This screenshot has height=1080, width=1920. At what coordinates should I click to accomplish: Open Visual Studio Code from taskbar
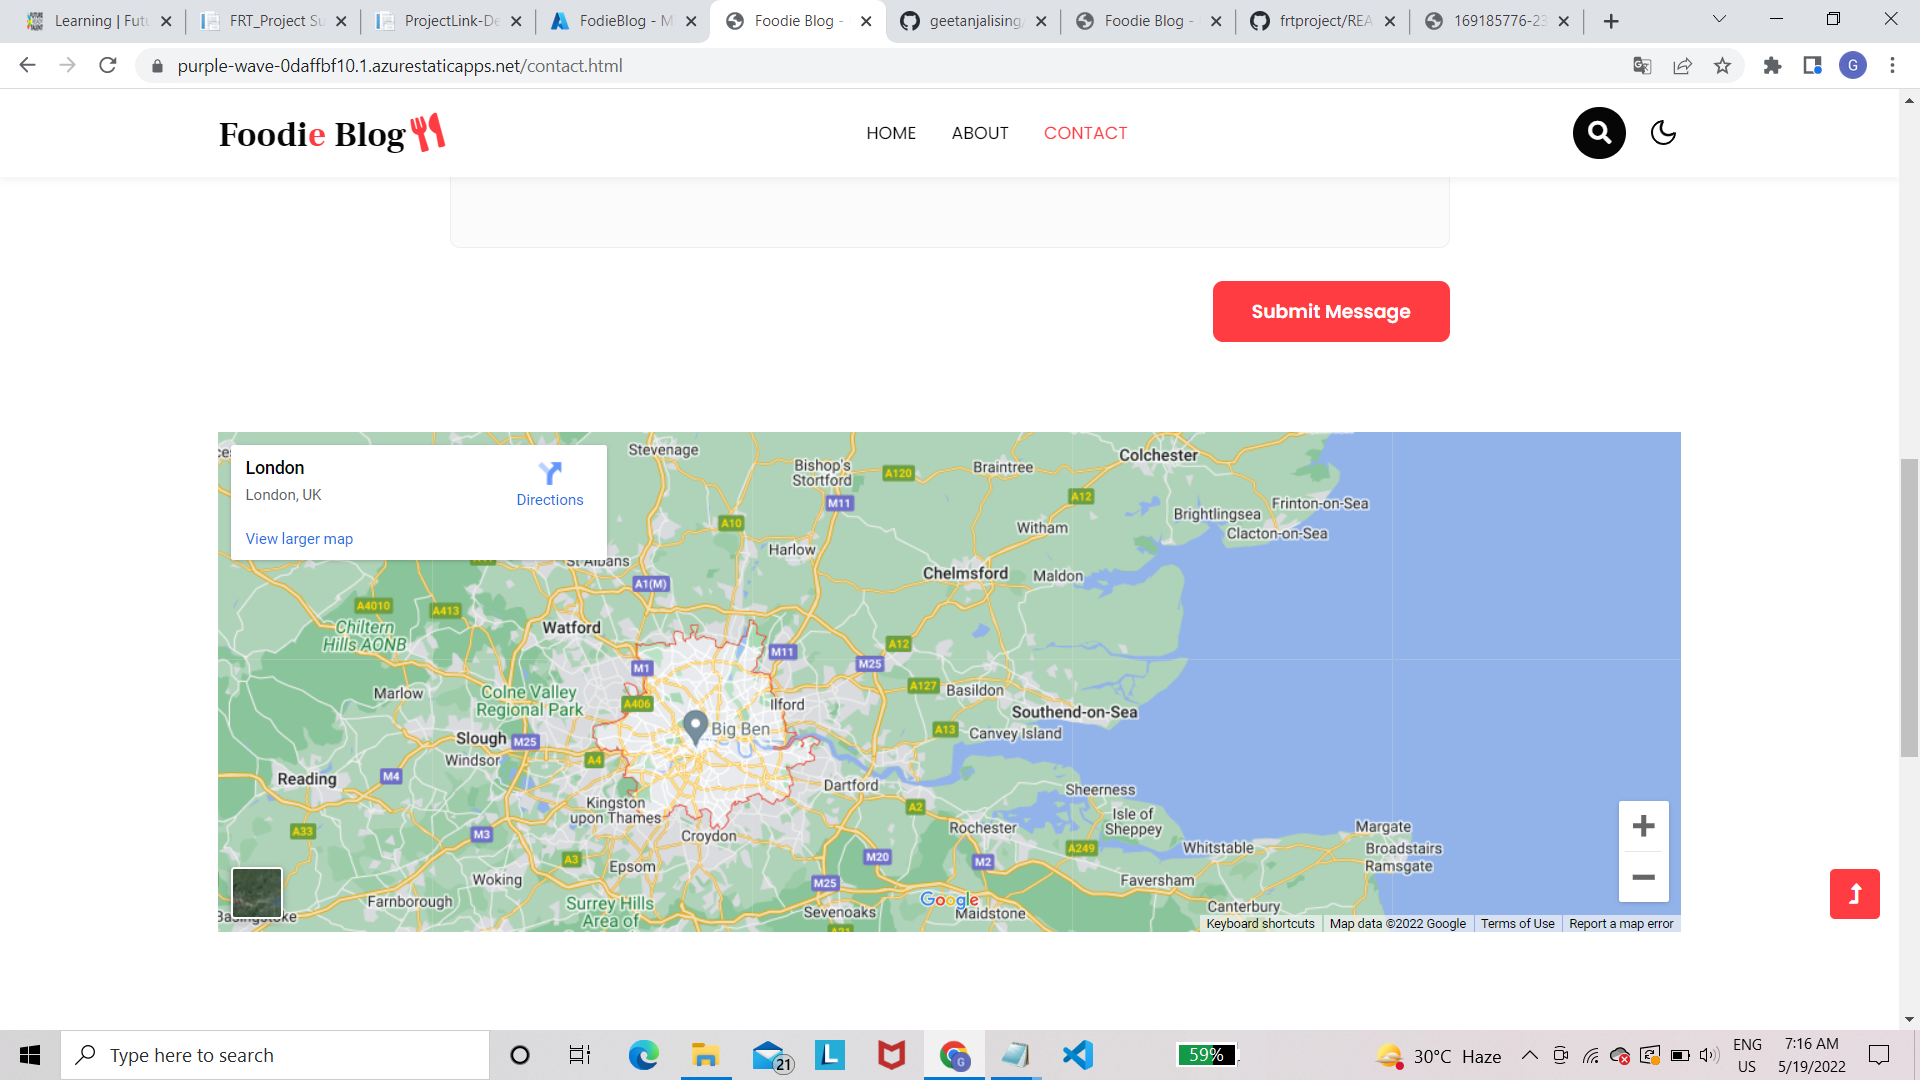tap(1078, 1055)
